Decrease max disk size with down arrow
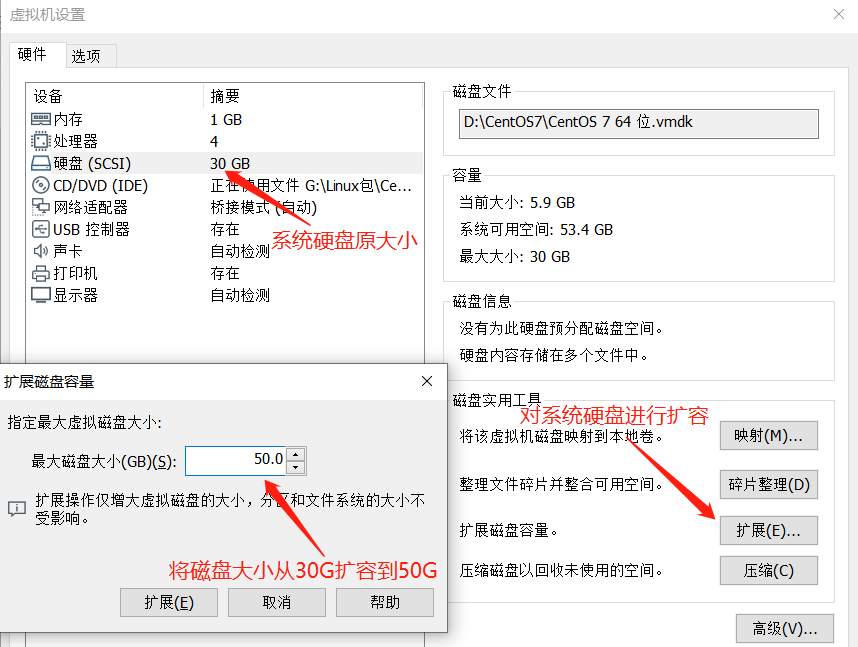 295,467
